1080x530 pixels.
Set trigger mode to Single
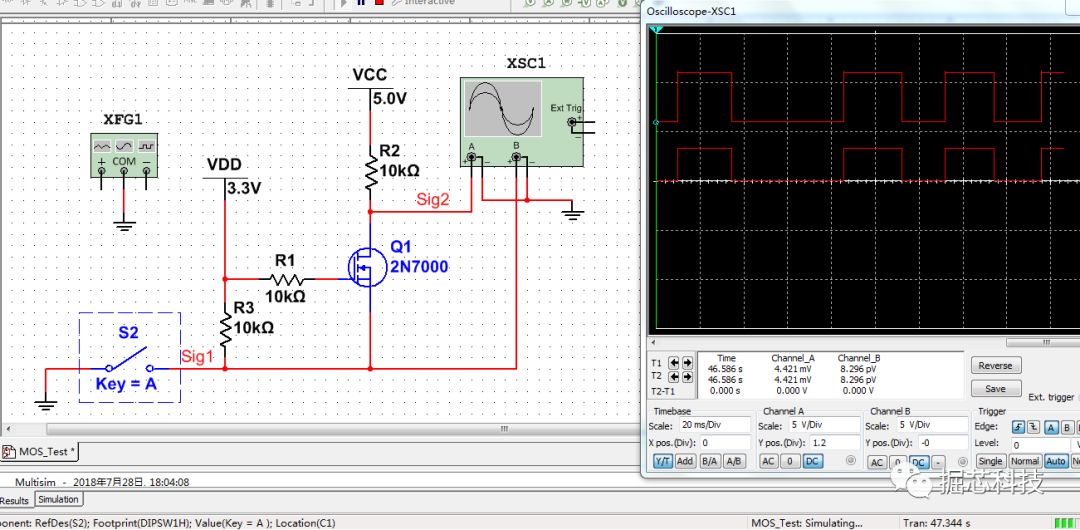pyautogui.click(x=991, y=461)
